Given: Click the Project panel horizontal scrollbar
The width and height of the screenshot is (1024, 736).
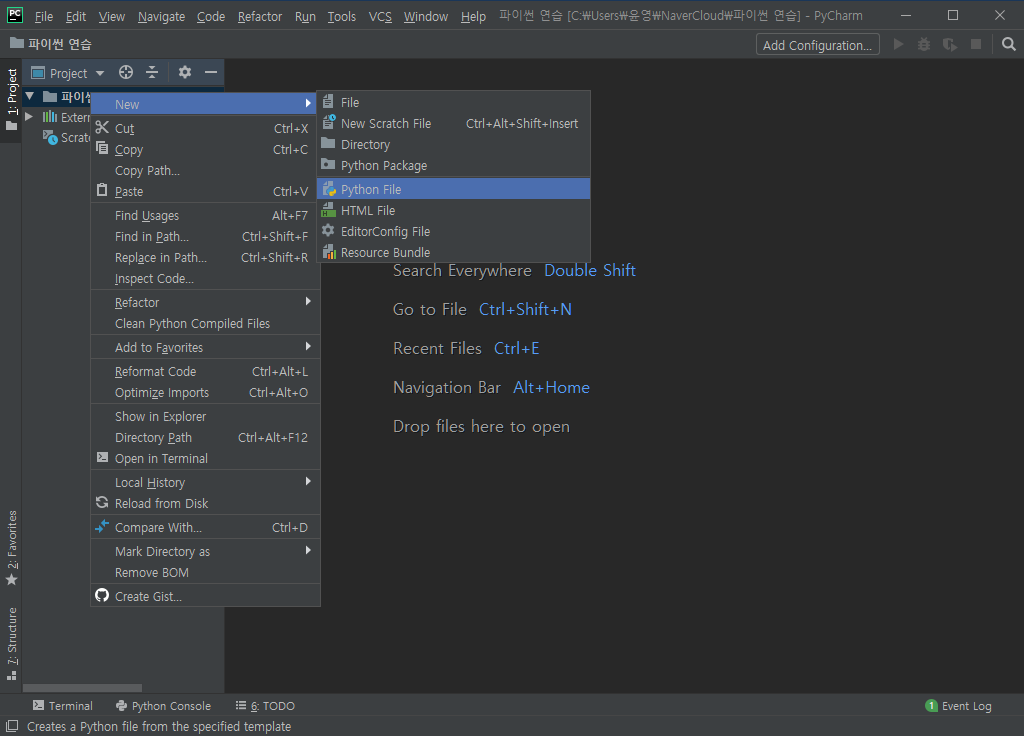Looking at the screenshot, I should pos(82,688).
